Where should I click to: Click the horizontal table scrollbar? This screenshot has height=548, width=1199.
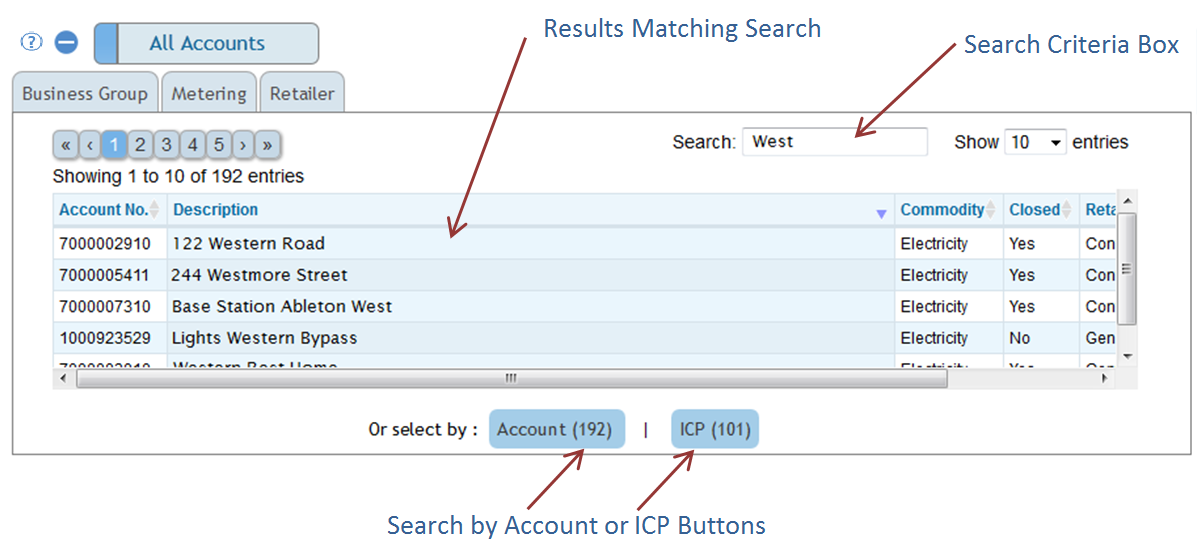point(510,379)
